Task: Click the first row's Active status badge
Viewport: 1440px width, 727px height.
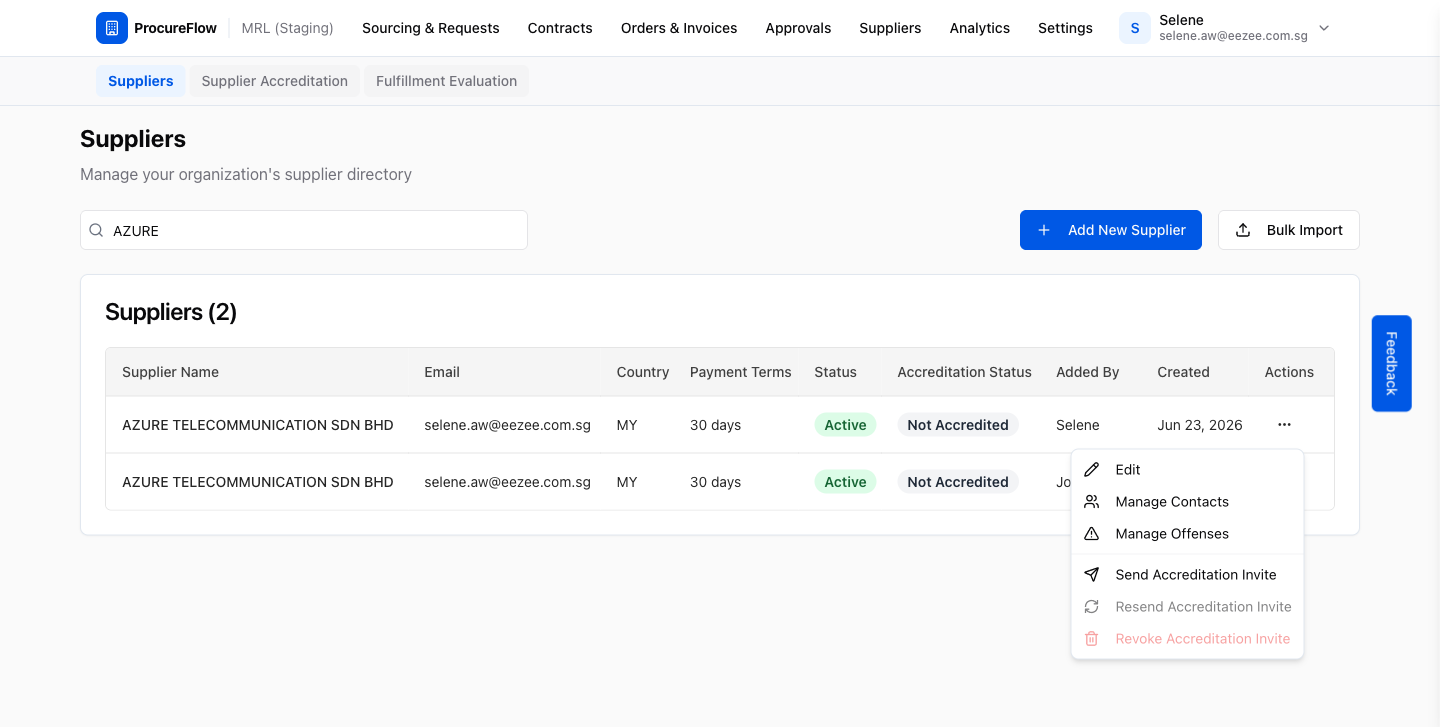Action: pyautogui.click(x=845, y=425)
